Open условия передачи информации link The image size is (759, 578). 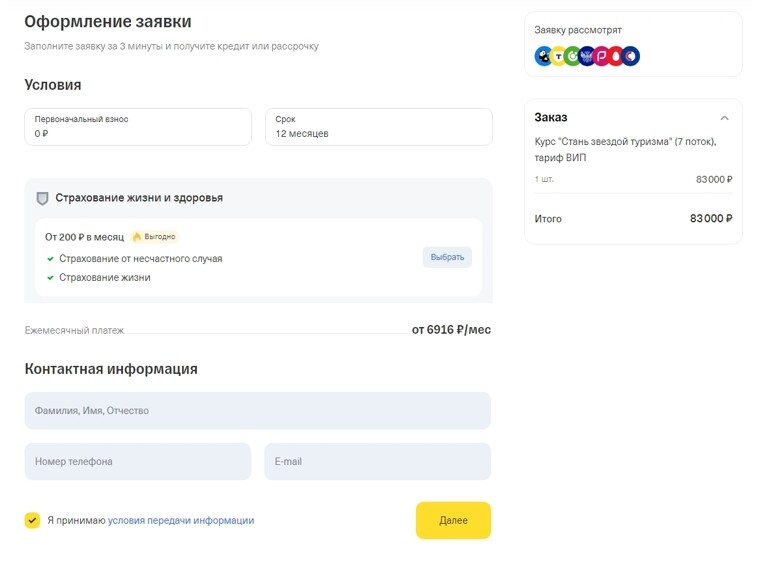pyautogui.click(x=181, y=520)
